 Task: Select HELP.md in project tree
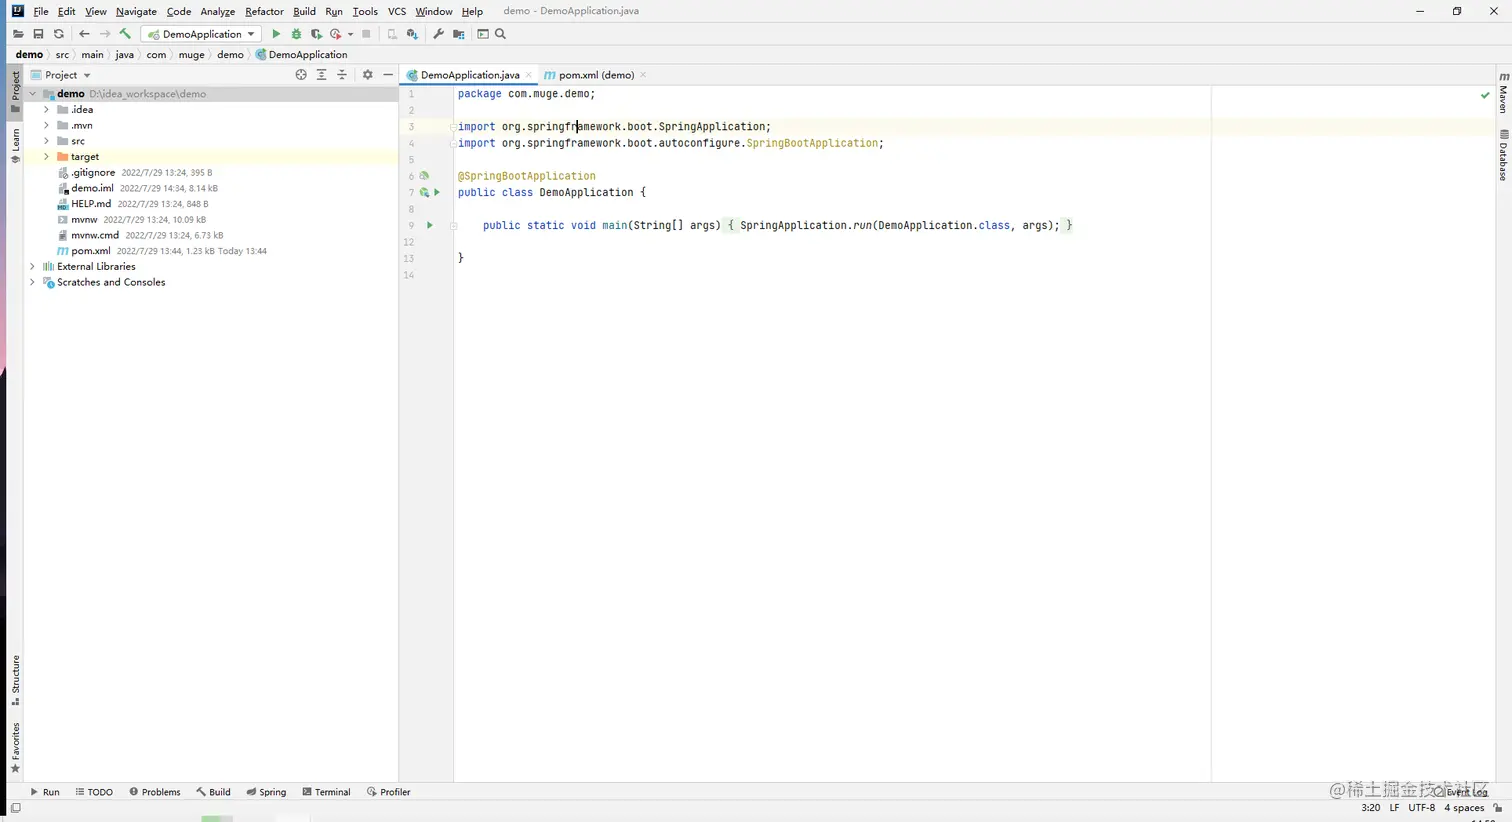coord(90,204)
